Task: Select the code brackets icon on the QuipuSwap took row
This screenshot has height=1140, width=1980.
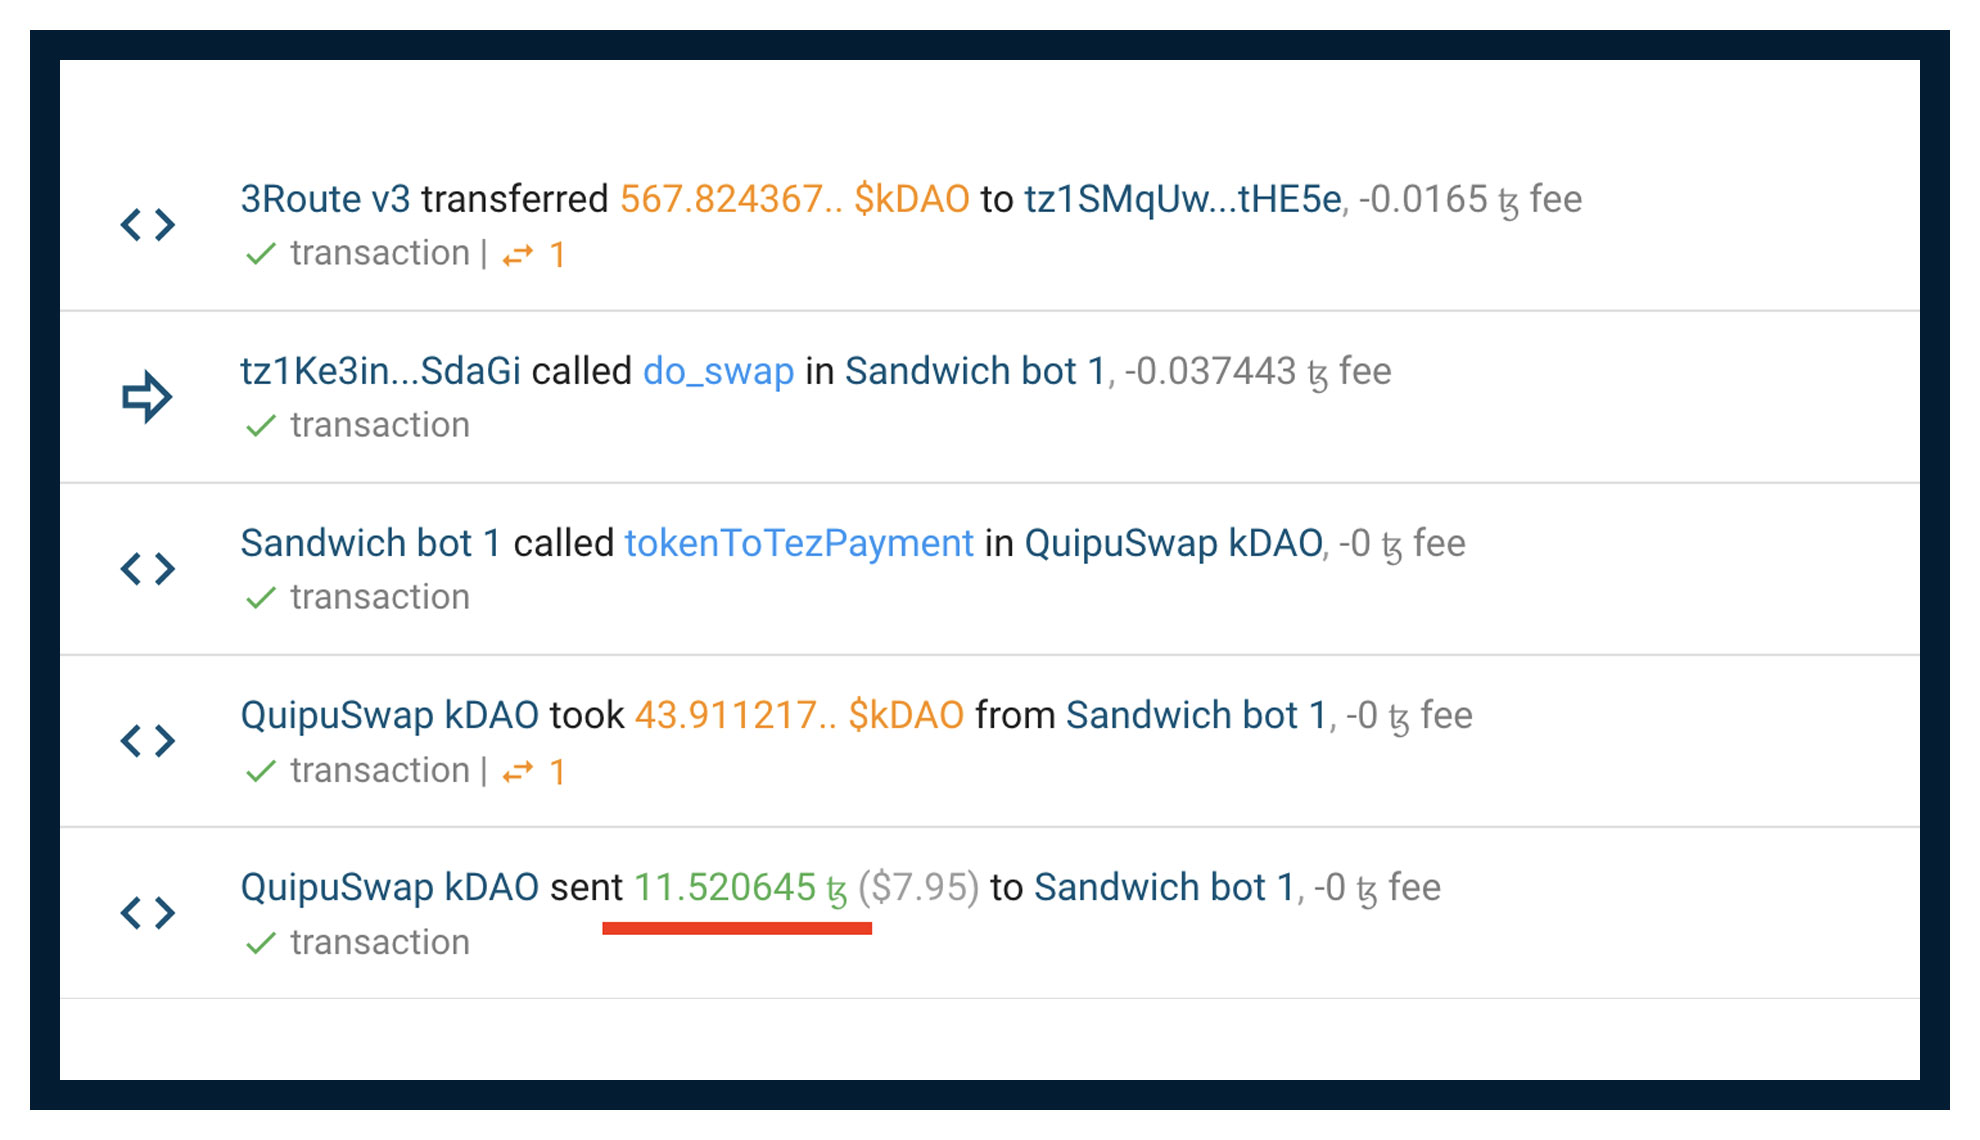Action: [x=148, y=740]
